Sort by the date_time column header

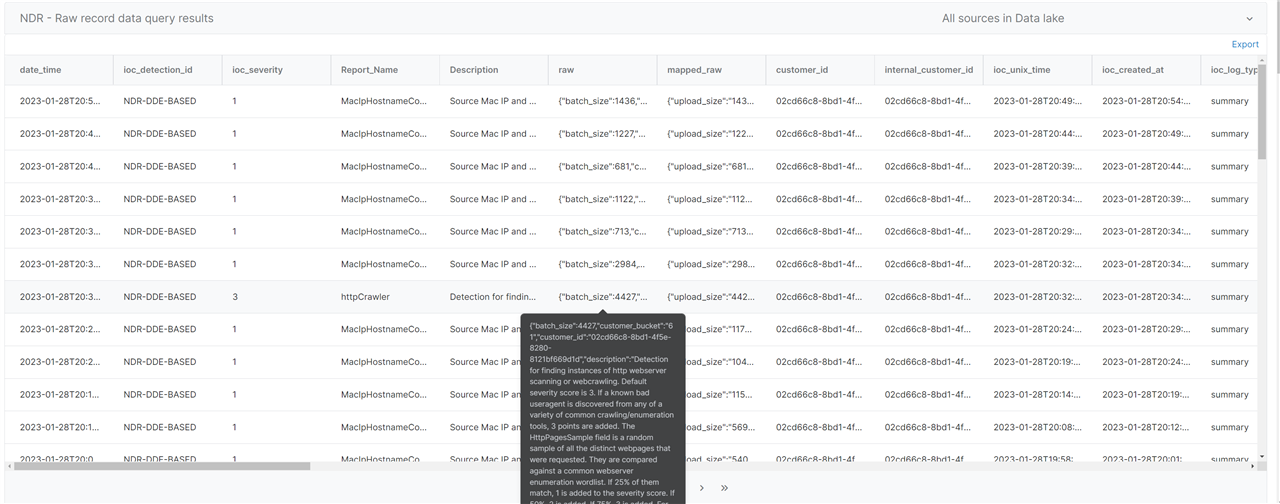point(40,70)
